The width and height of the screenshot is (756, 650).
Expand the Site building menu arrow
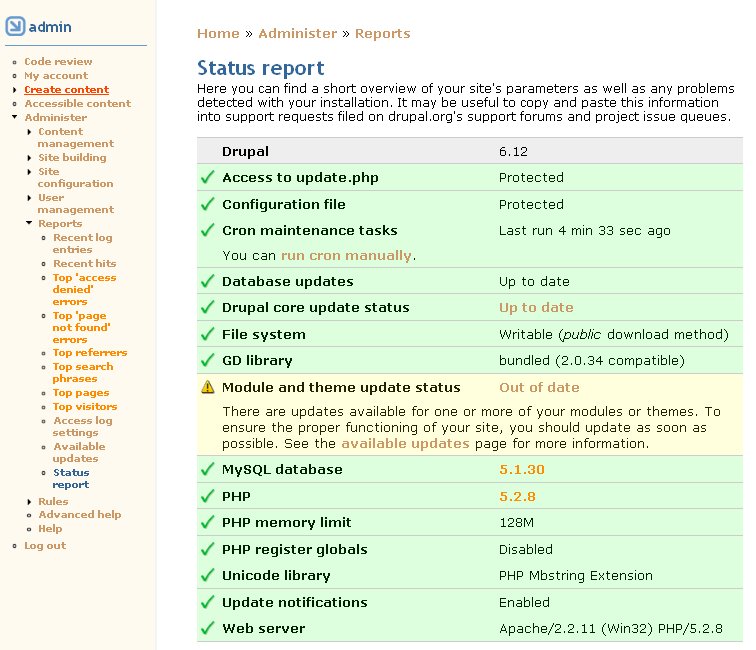(29, 158)
